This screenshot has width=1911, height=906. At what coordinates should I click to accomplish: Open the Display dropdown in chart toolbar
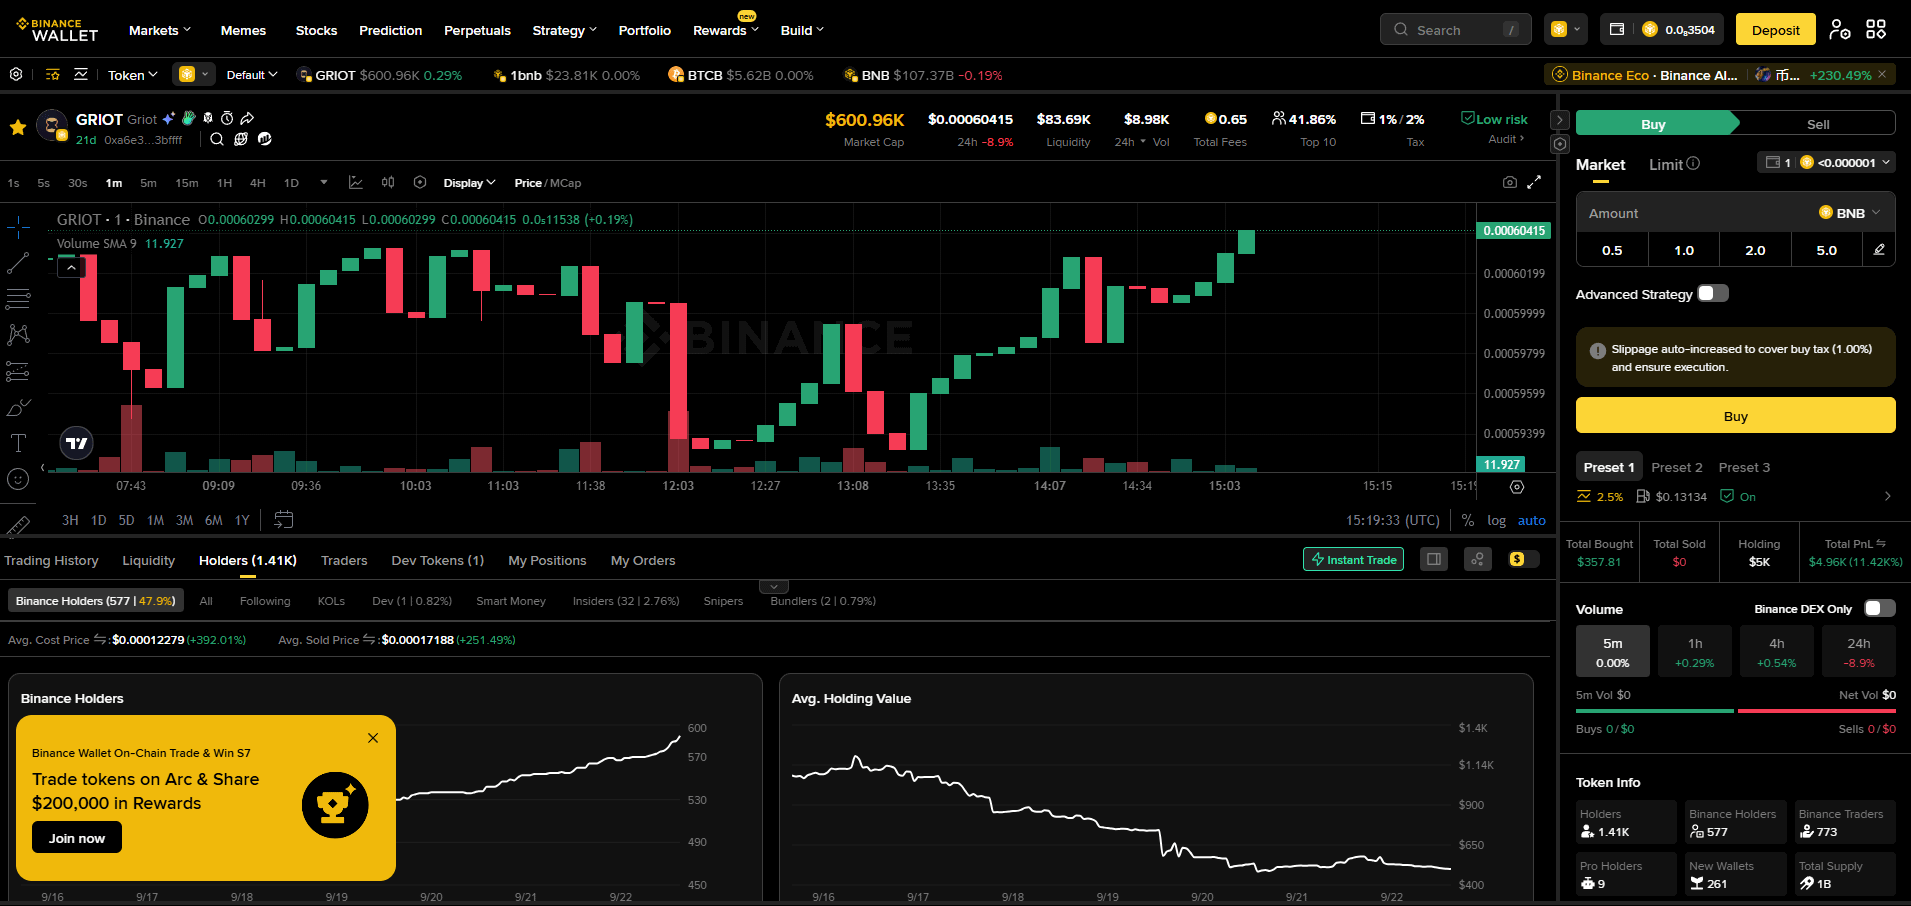point(469,183)
